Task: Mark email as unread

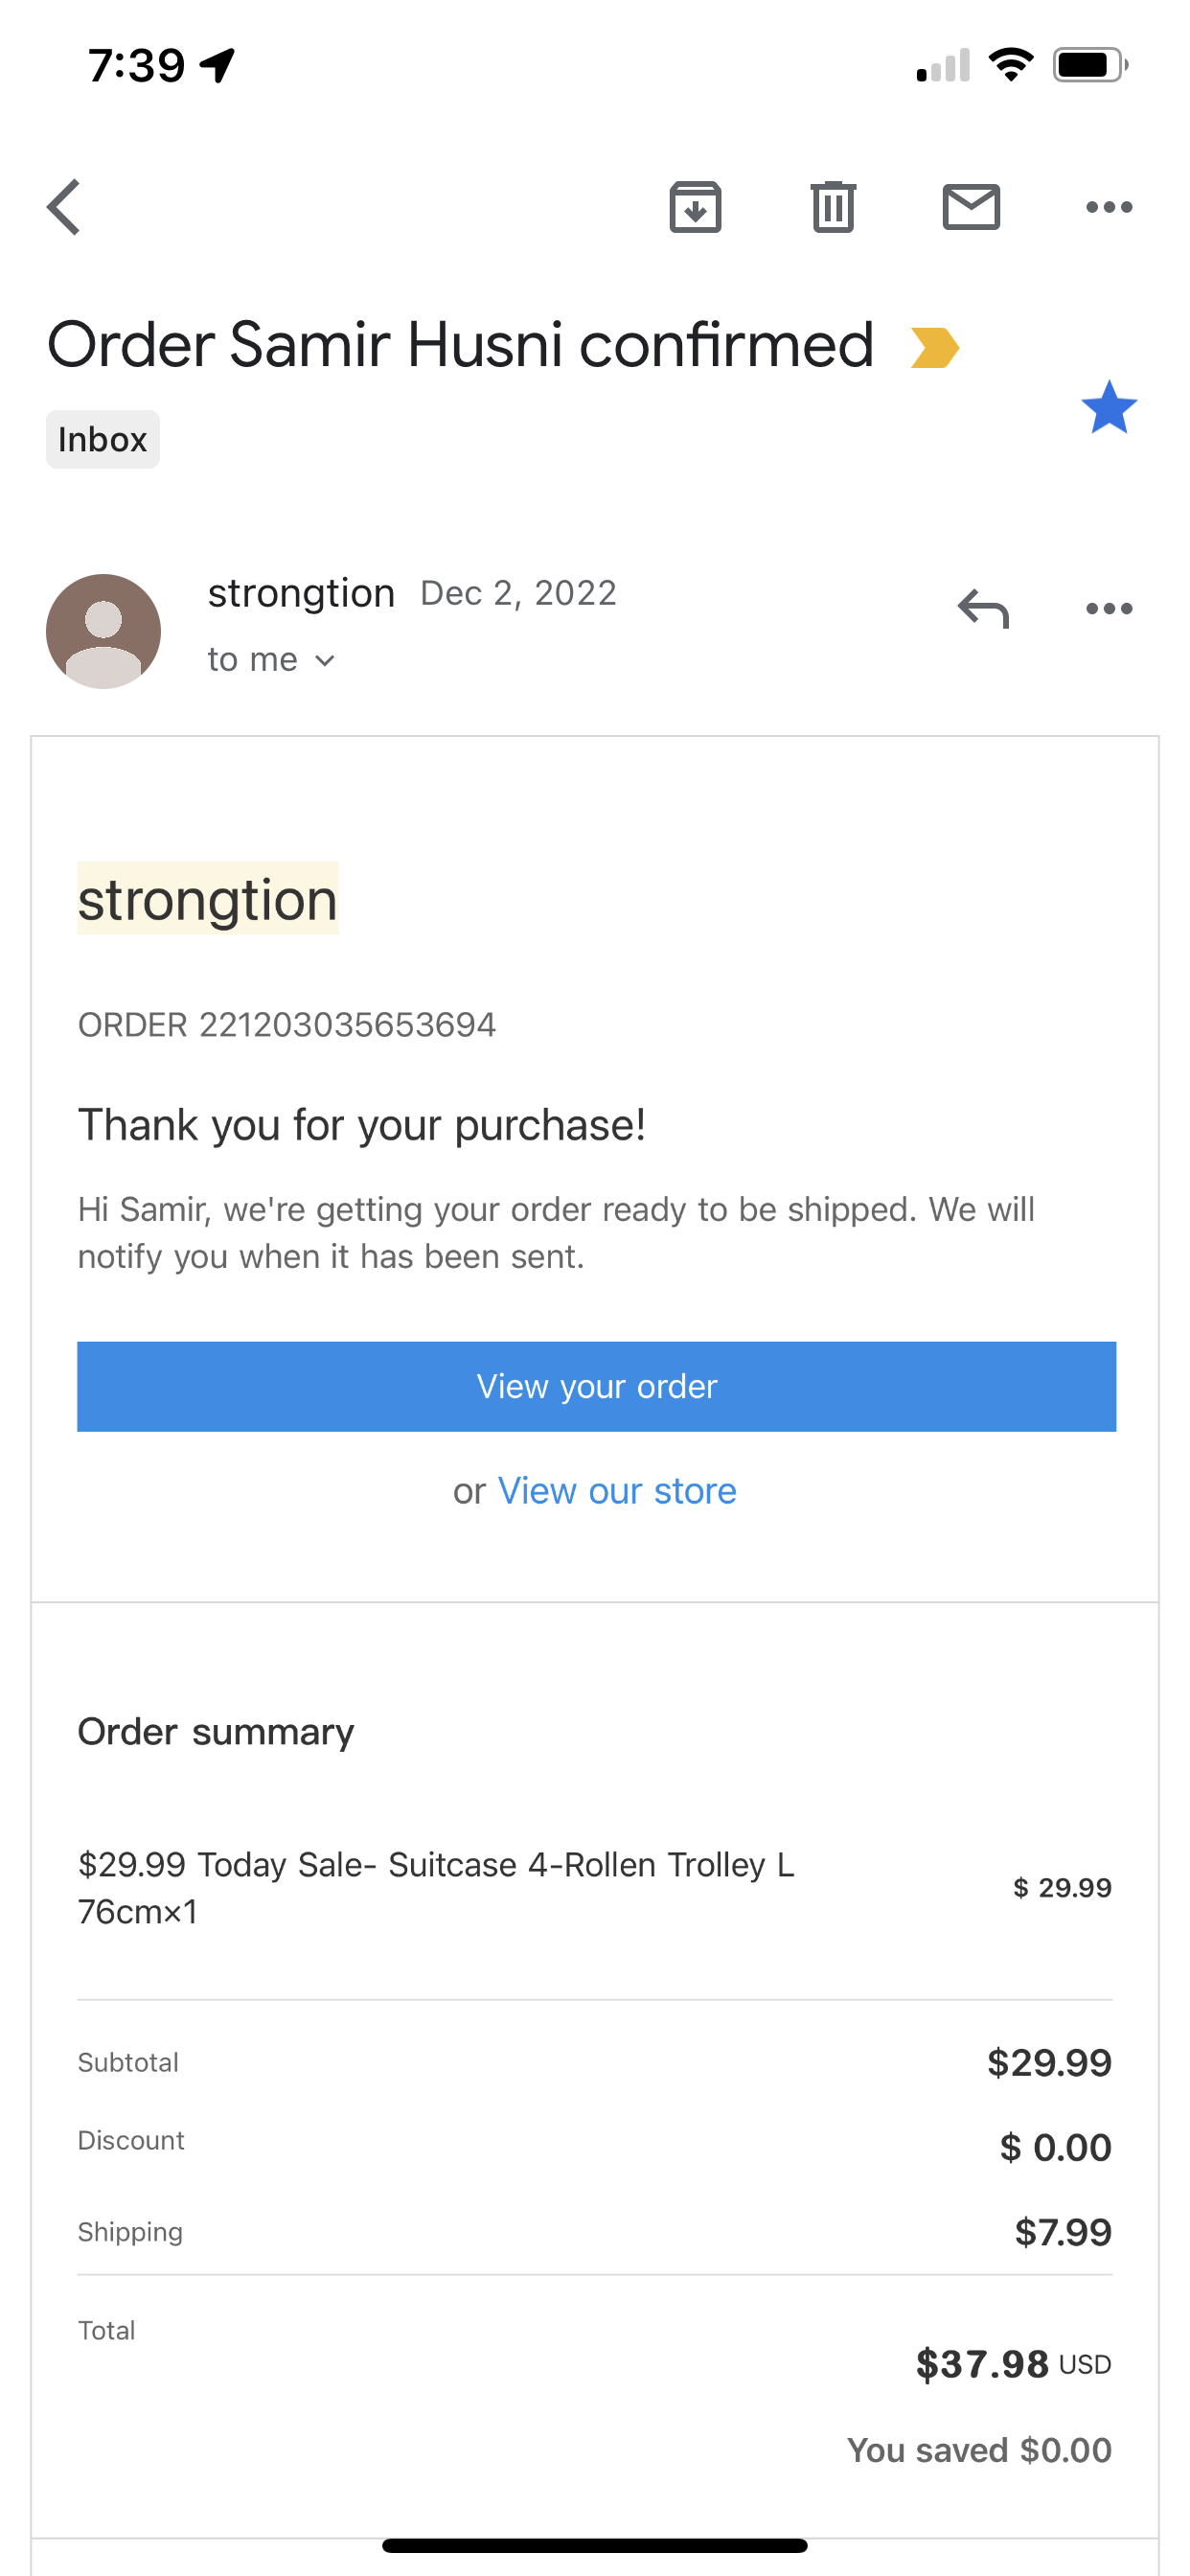Action: pyautogui.click(x=971, y=207)
